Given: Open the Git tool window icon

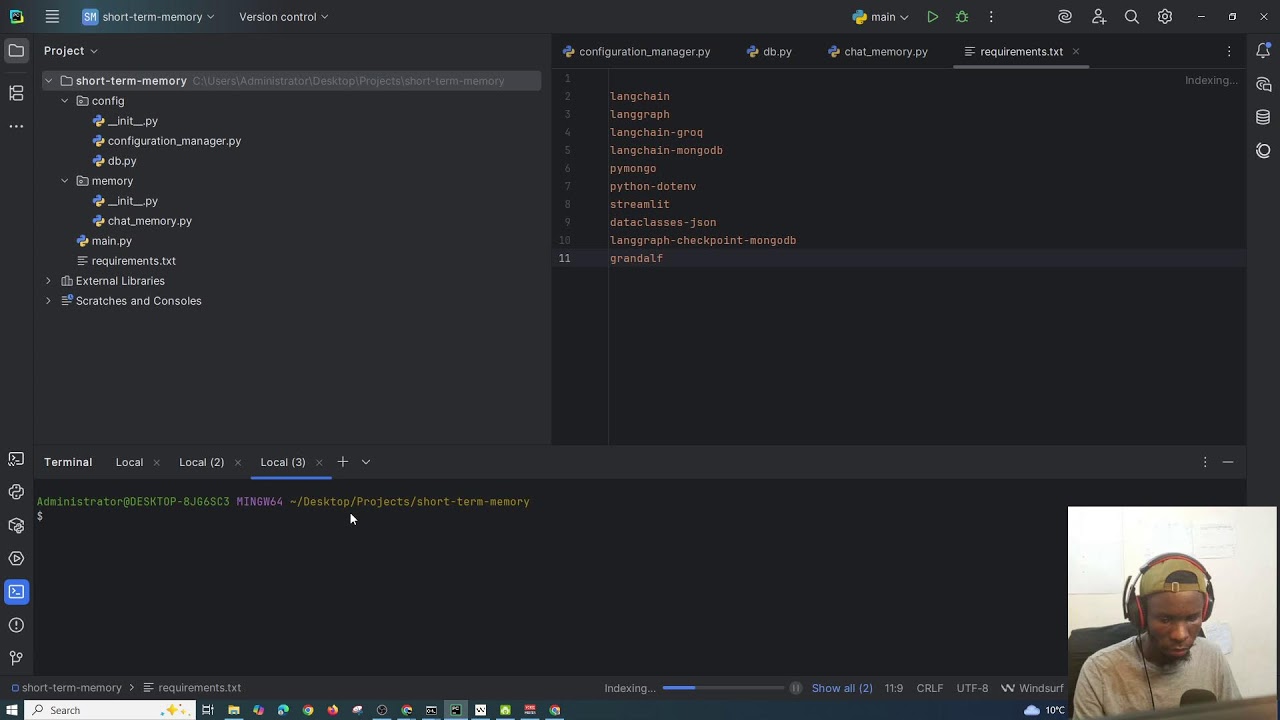Looking at the screenshot, I should (16, 658).
